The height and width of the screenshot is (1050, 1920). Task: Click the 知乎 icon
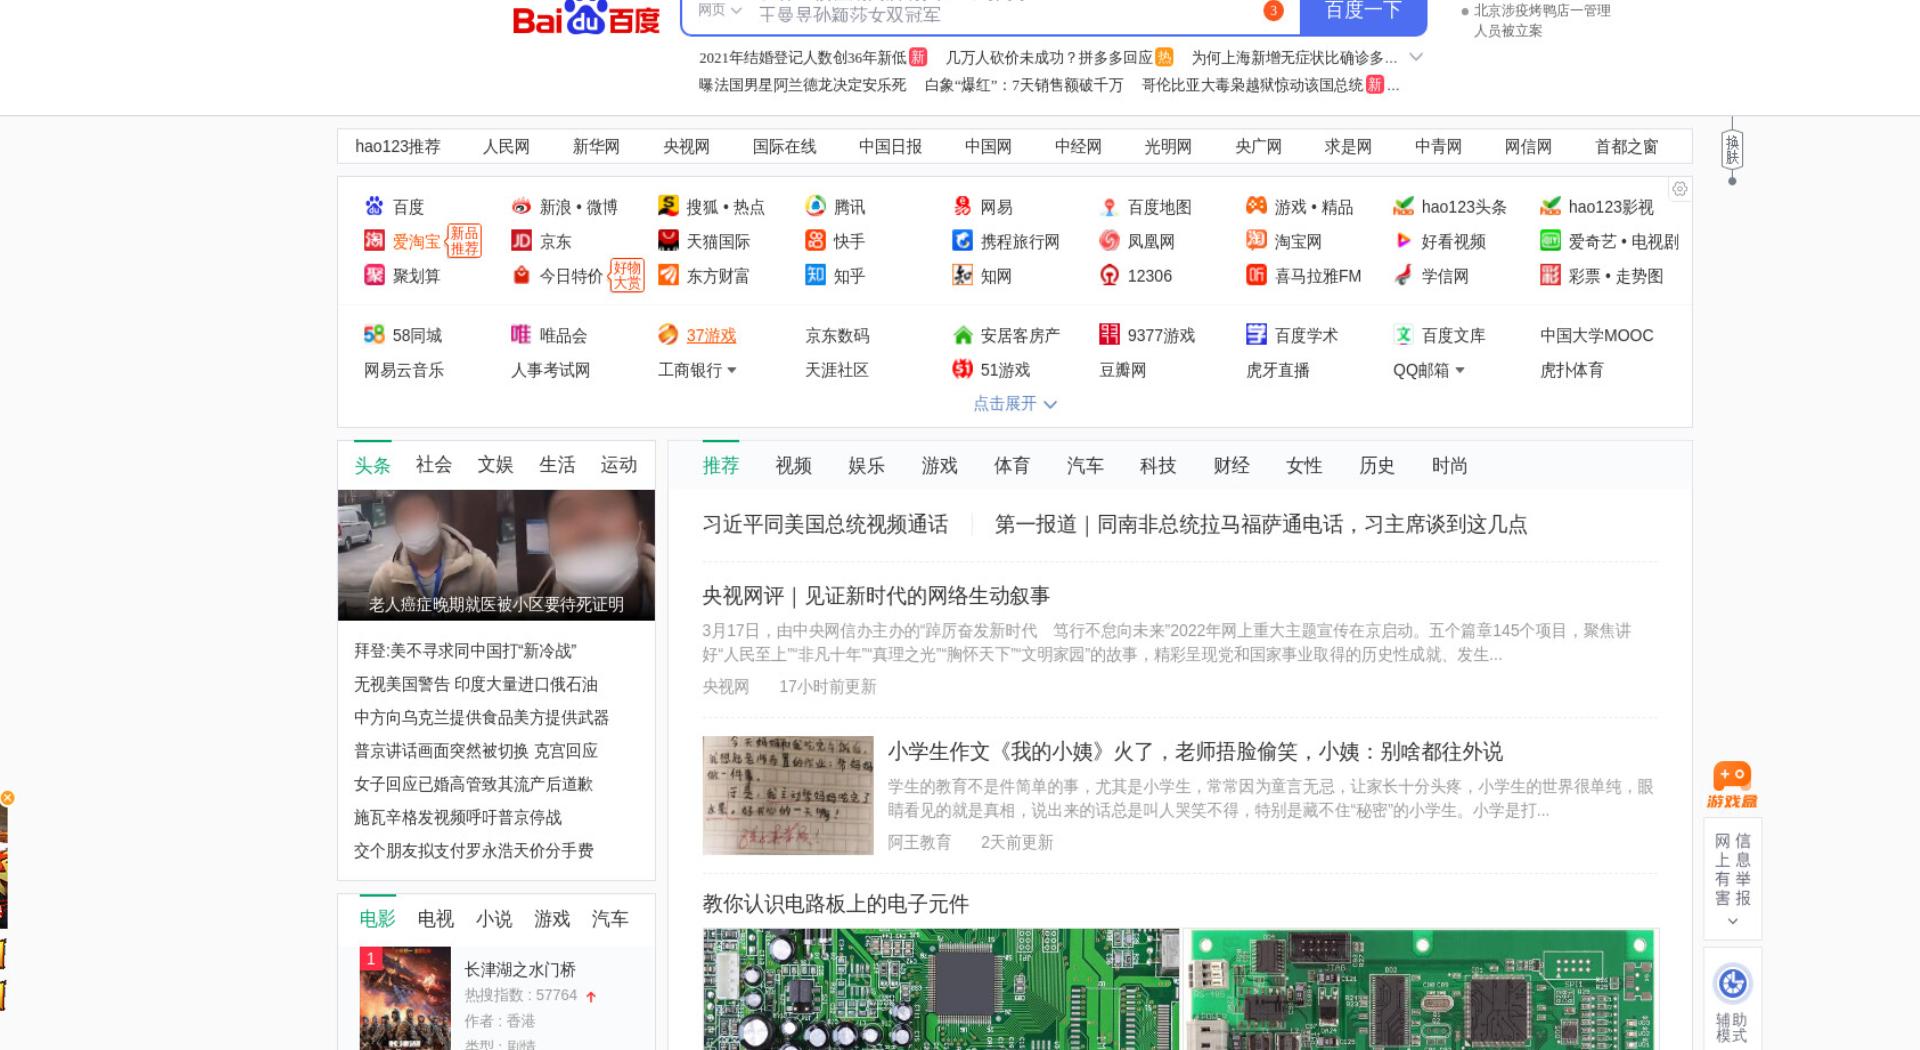815,275
